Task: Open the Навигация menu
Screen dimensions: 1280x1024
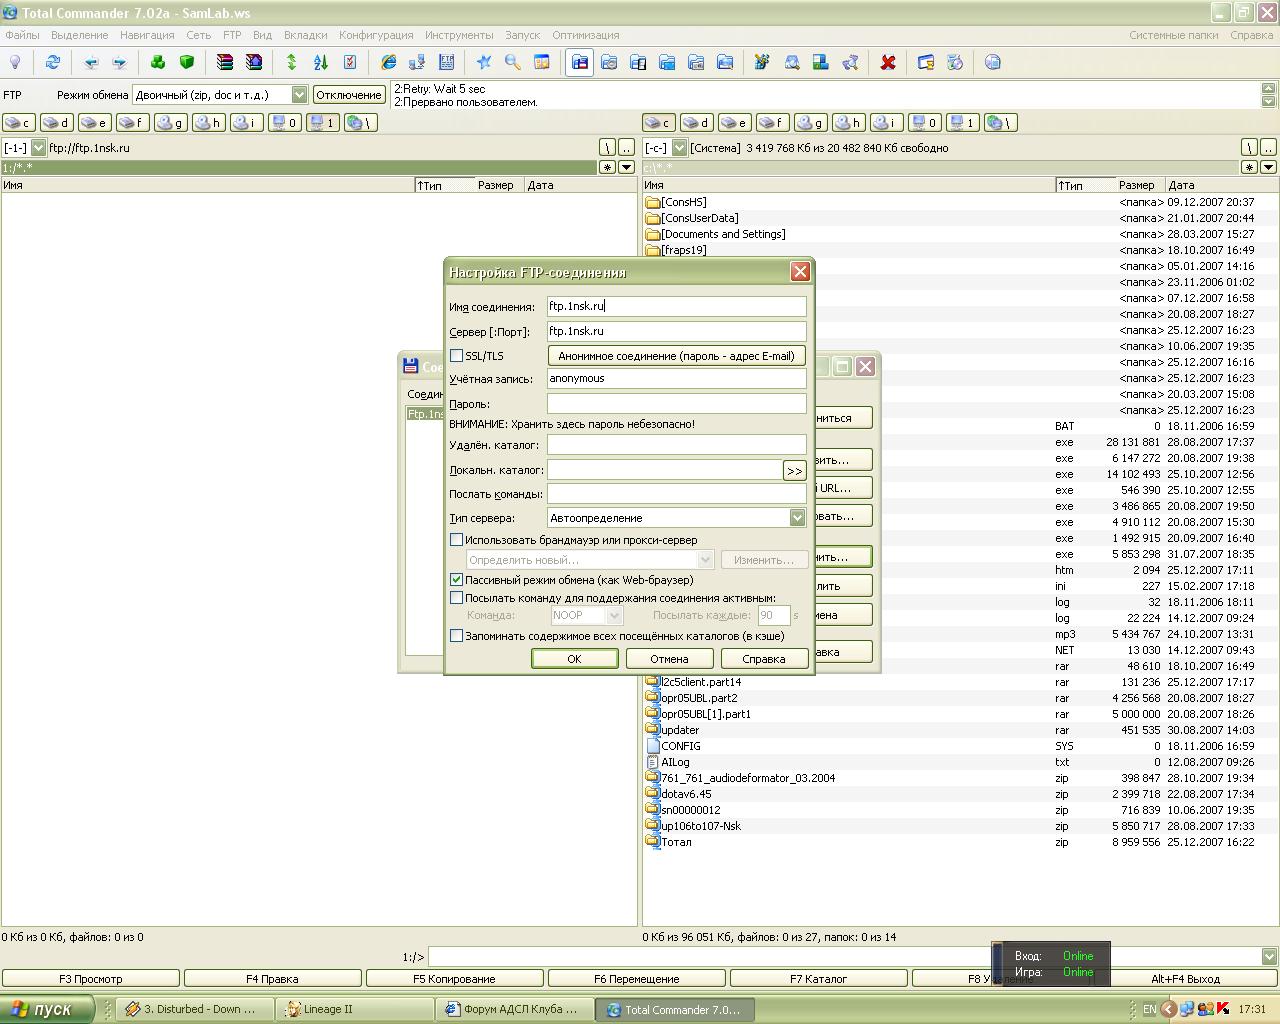Action: [147, 35]
